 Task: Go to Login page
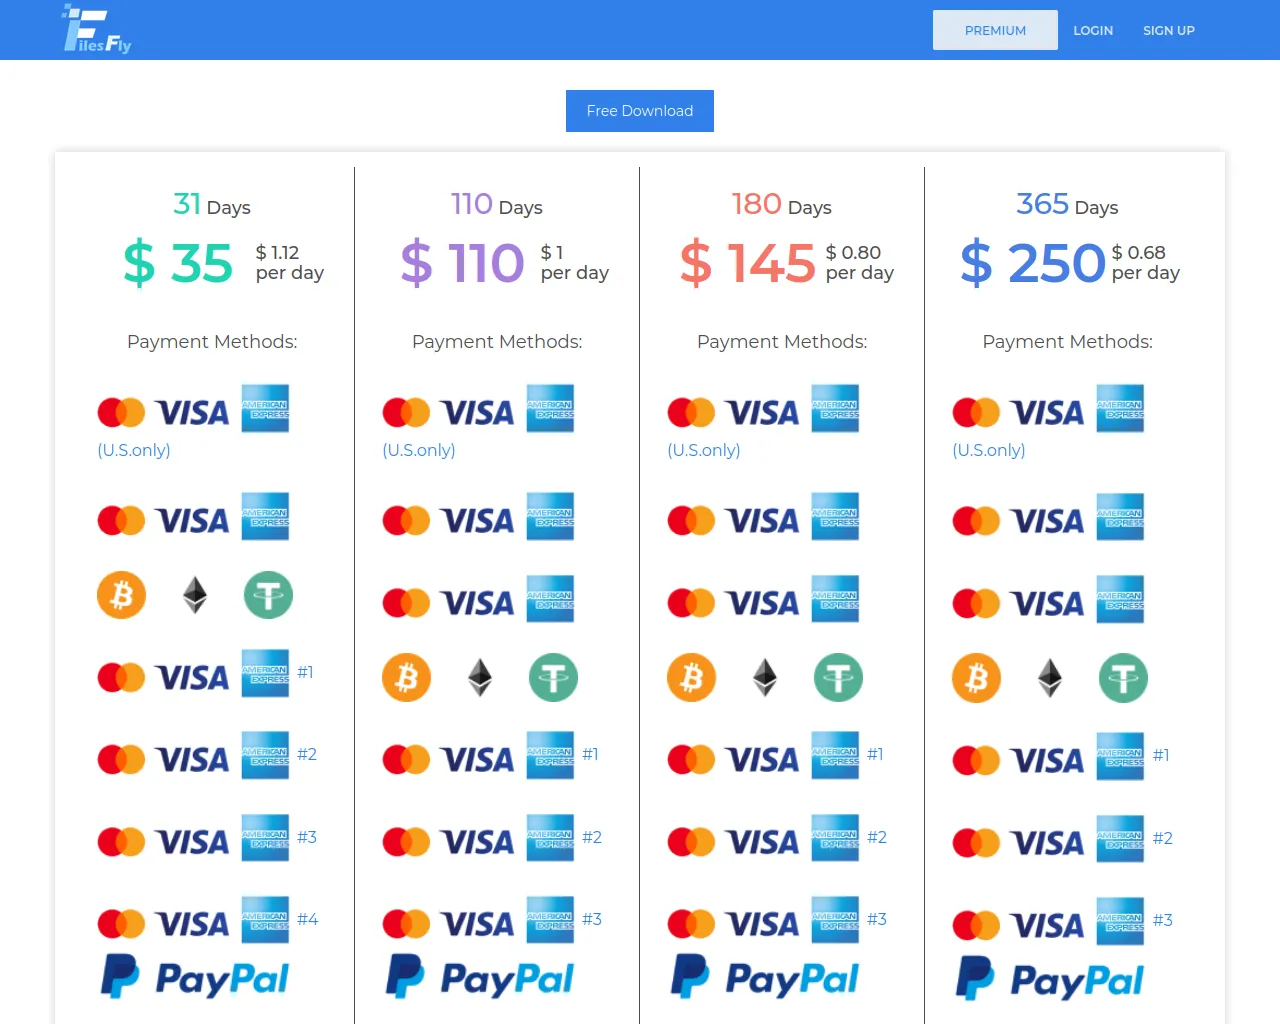click(1093, 30)
